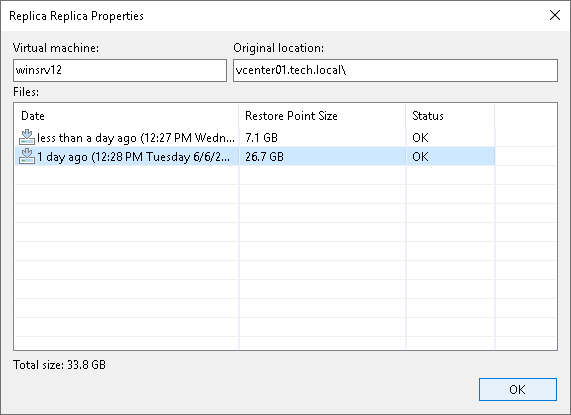Close the Replica Properties dialog window
571x415 pixels.
click(x=555, y=15)
